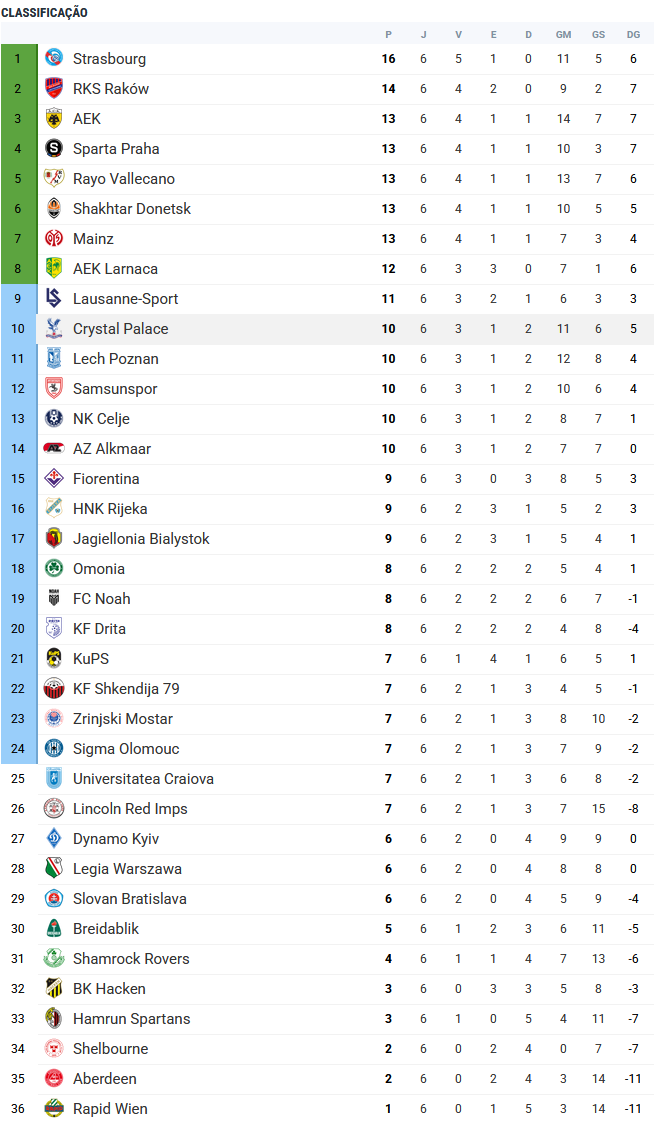Click the AZ Alkmaar club logo
Viewport: 654px width, 1124px height.
54,449
